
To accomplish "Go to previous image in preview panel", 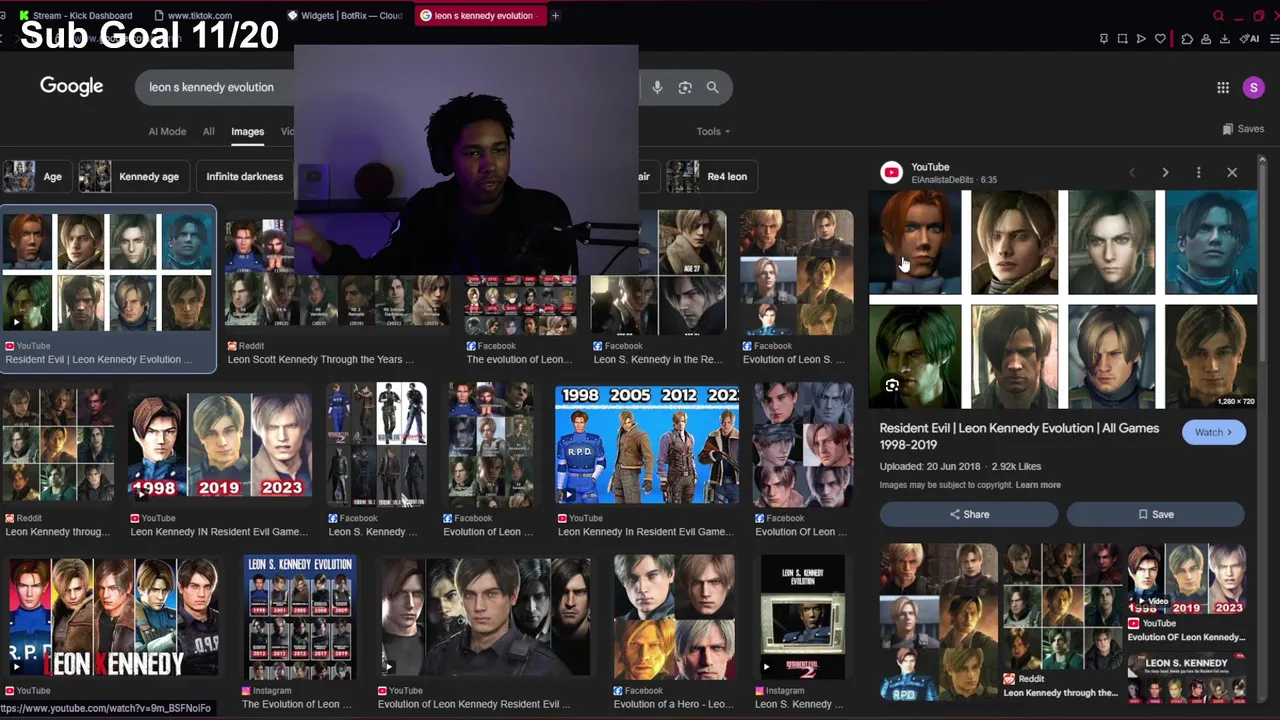I will [x=1132, y=173].
